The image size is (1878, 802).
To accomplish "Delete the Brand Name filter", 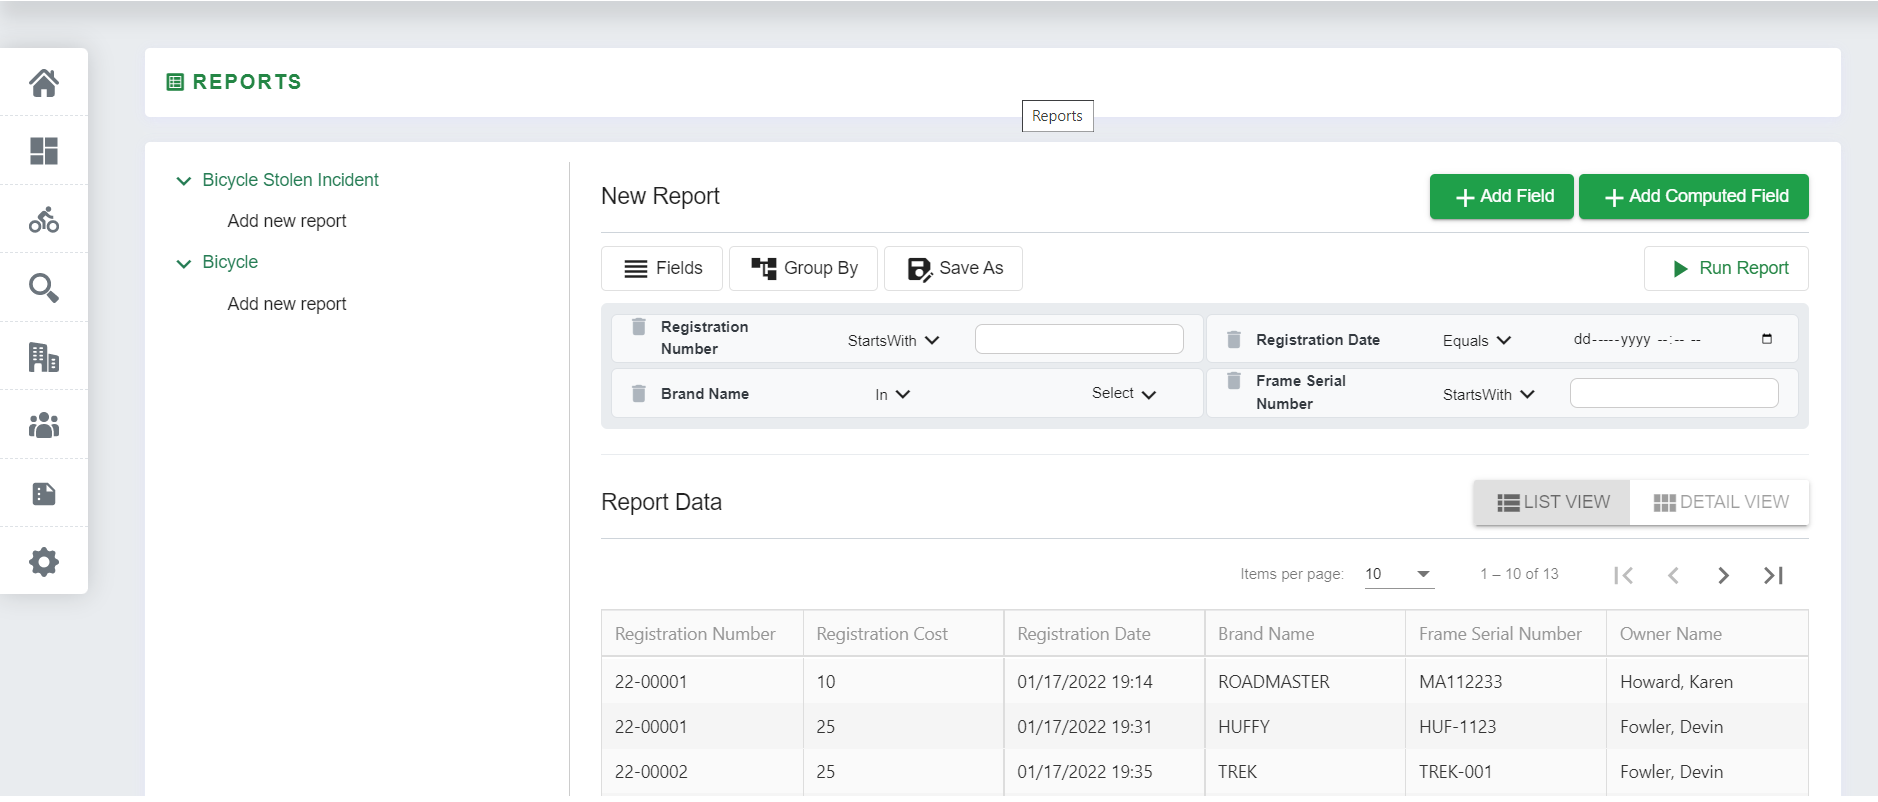I will pos(639,393).
